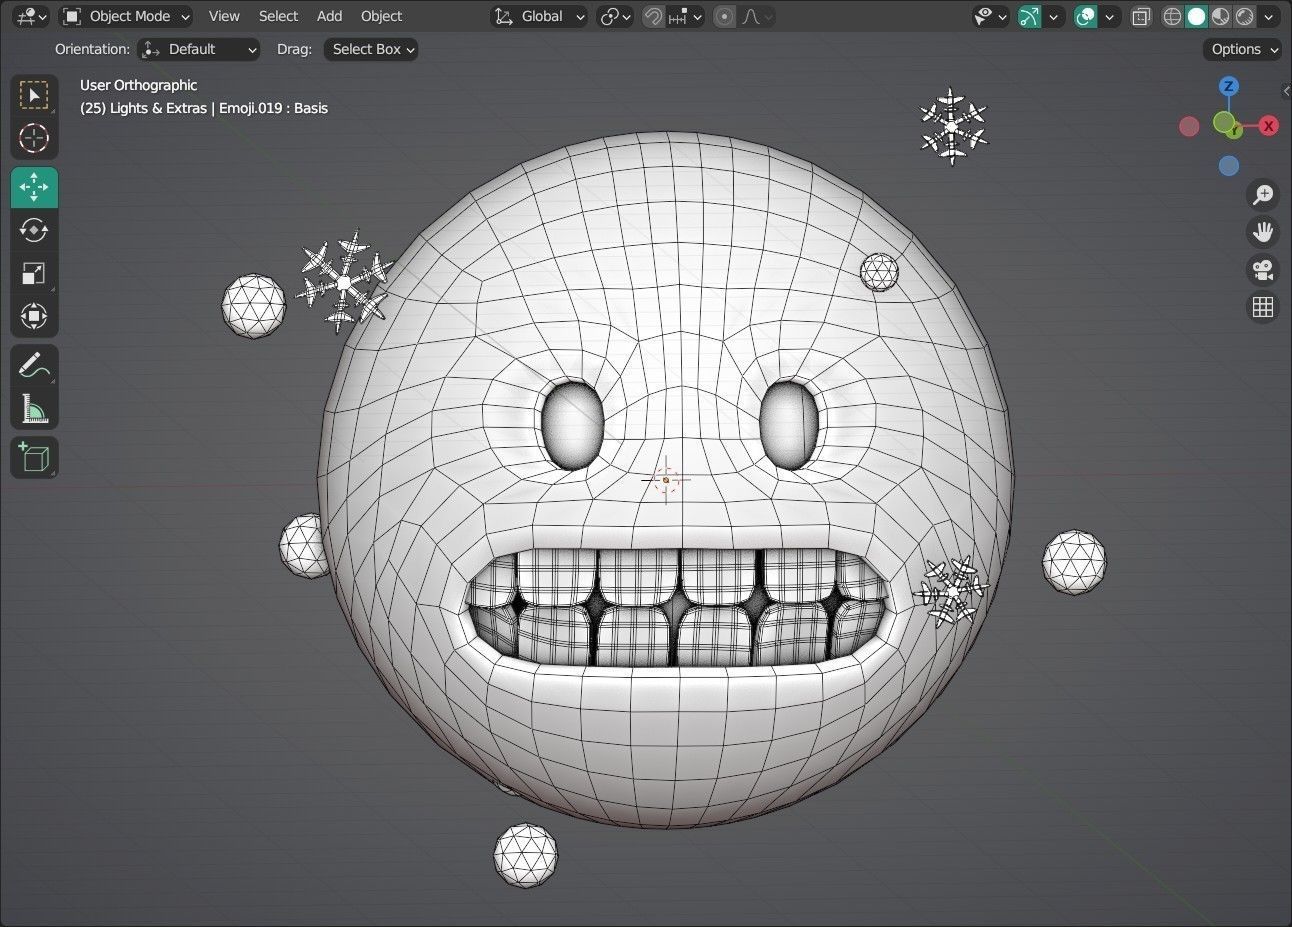This screenshot has height=927, width=1292.
Task: Click the zoom magnifier in the viewport sidebar
Action: pyautogui.click(x=1263, y=195)
